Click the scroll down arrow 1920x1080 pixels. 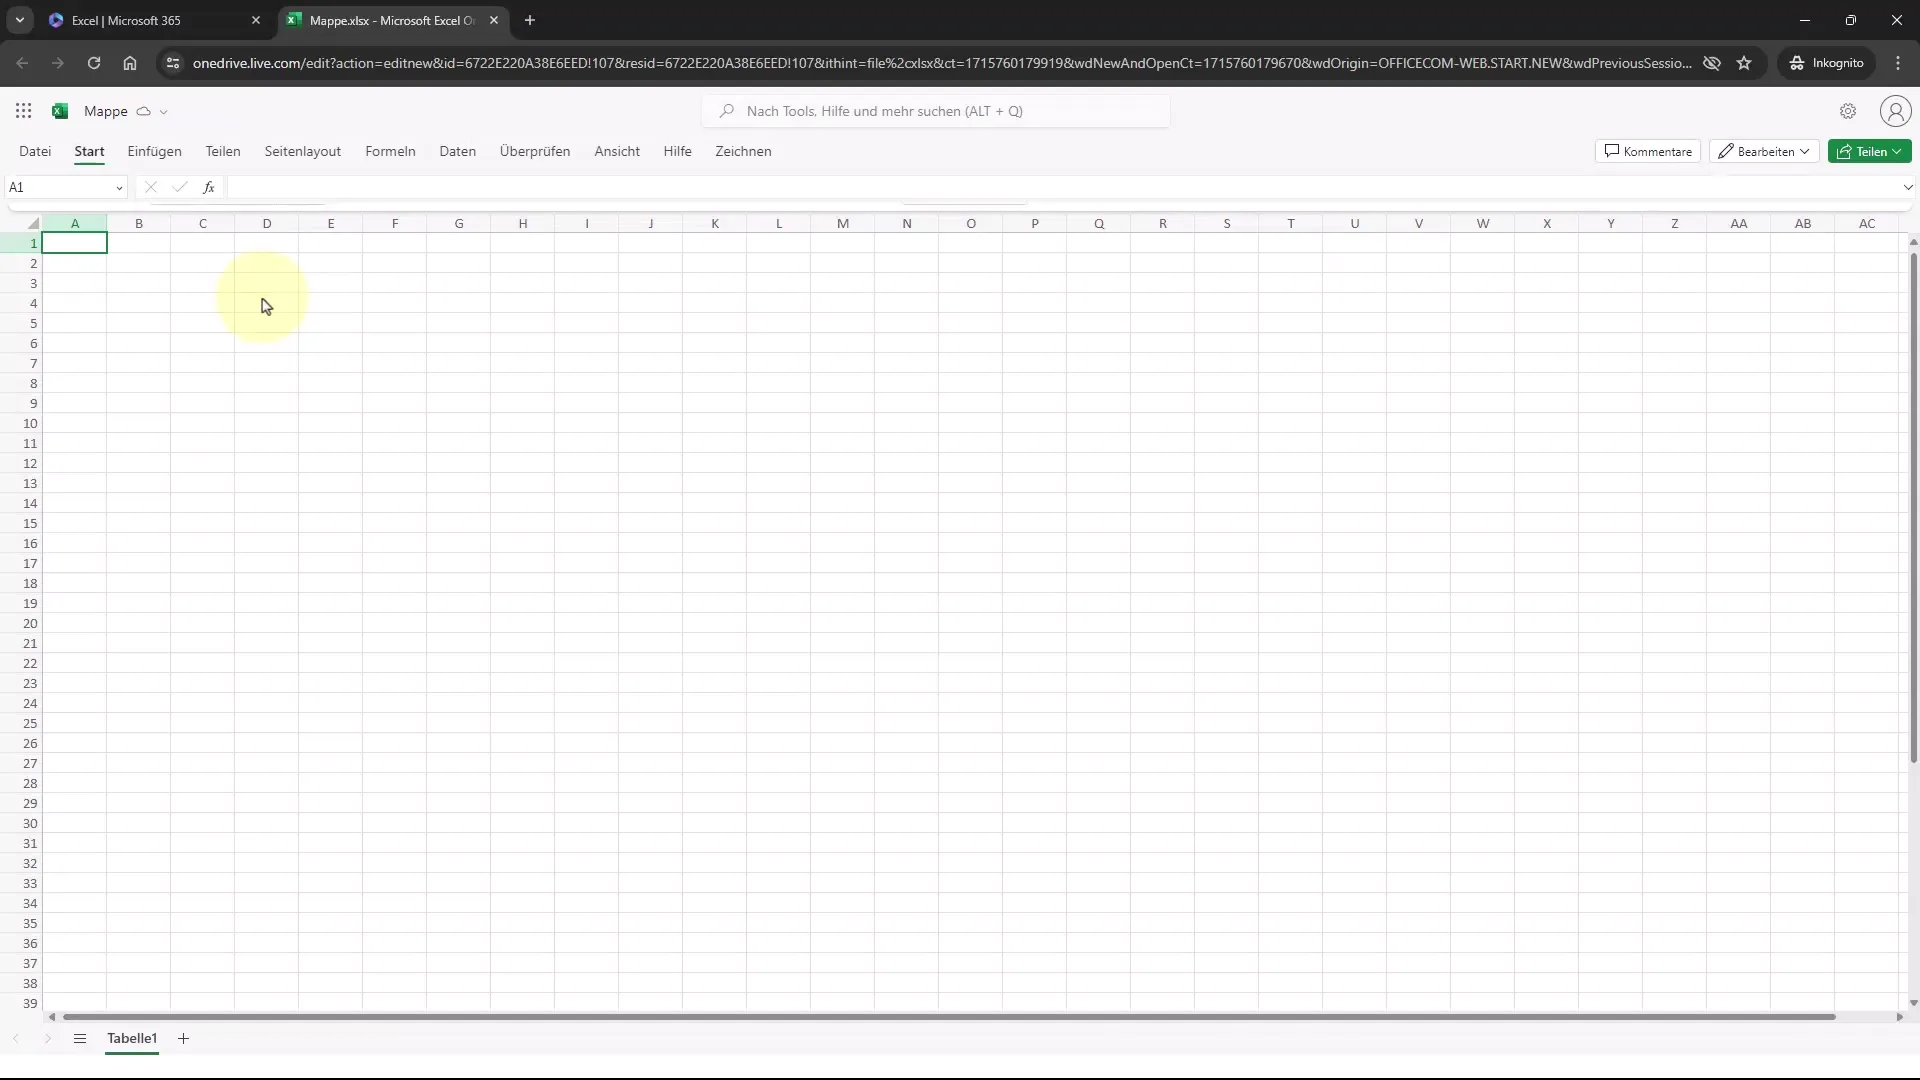[1913, 1002]
